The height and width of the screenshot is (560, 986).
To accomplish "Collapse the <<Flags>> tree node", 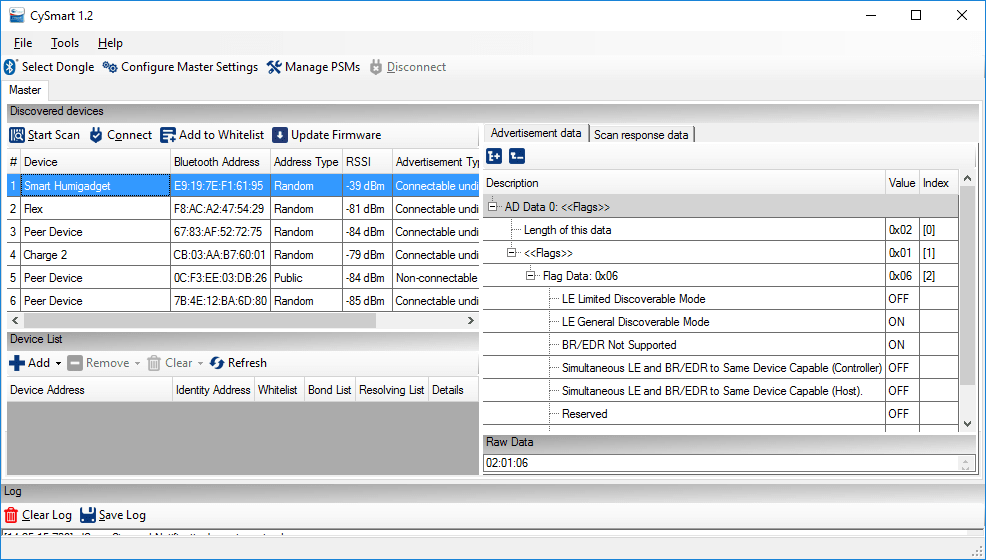I will tap(511, 253).
